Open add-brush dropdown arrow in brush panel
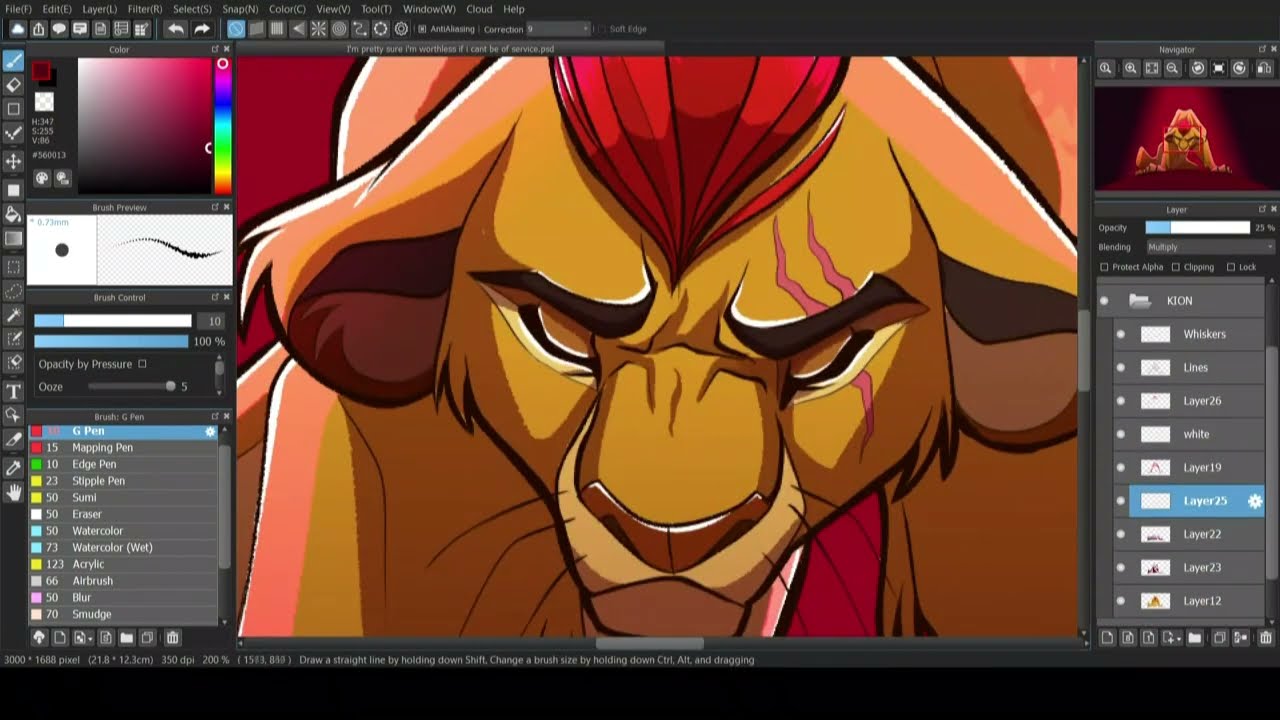The width and height of the screenshot is (1280, 720). [91, 638]
